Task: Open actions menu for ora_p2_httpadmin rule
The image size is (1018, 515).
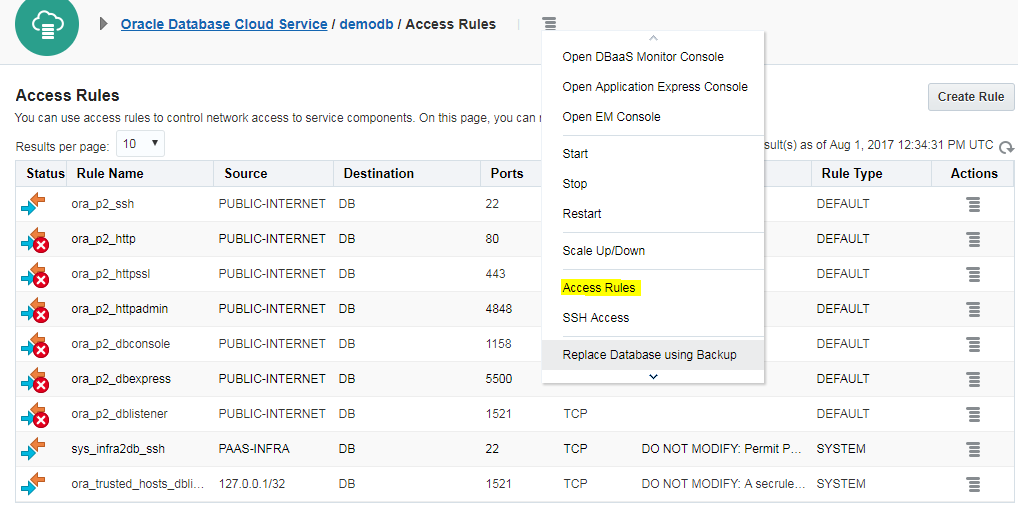Action: pyautogui.click(x=972, y=309)
